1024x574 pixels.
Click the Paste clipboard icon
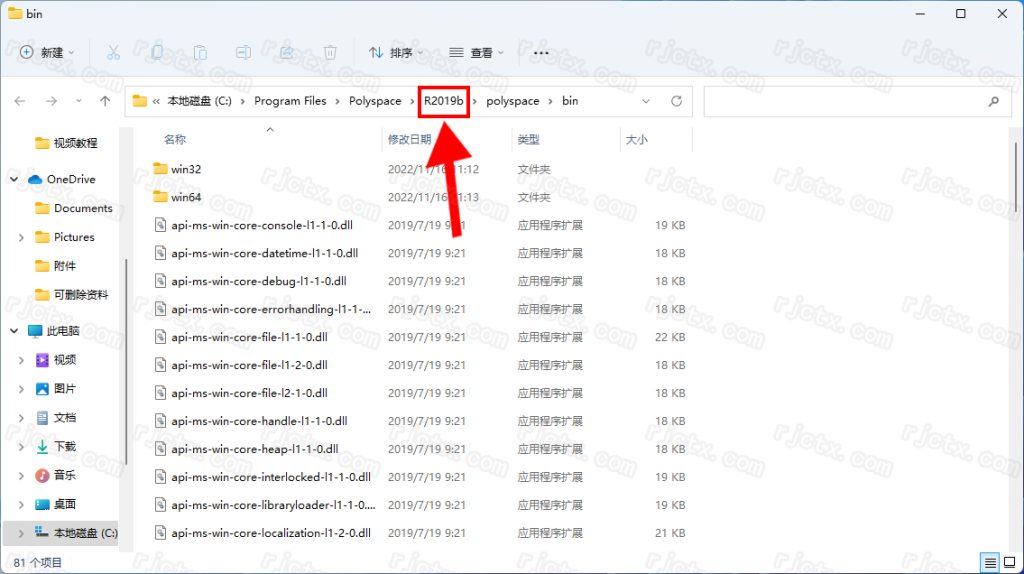point(200,52)
